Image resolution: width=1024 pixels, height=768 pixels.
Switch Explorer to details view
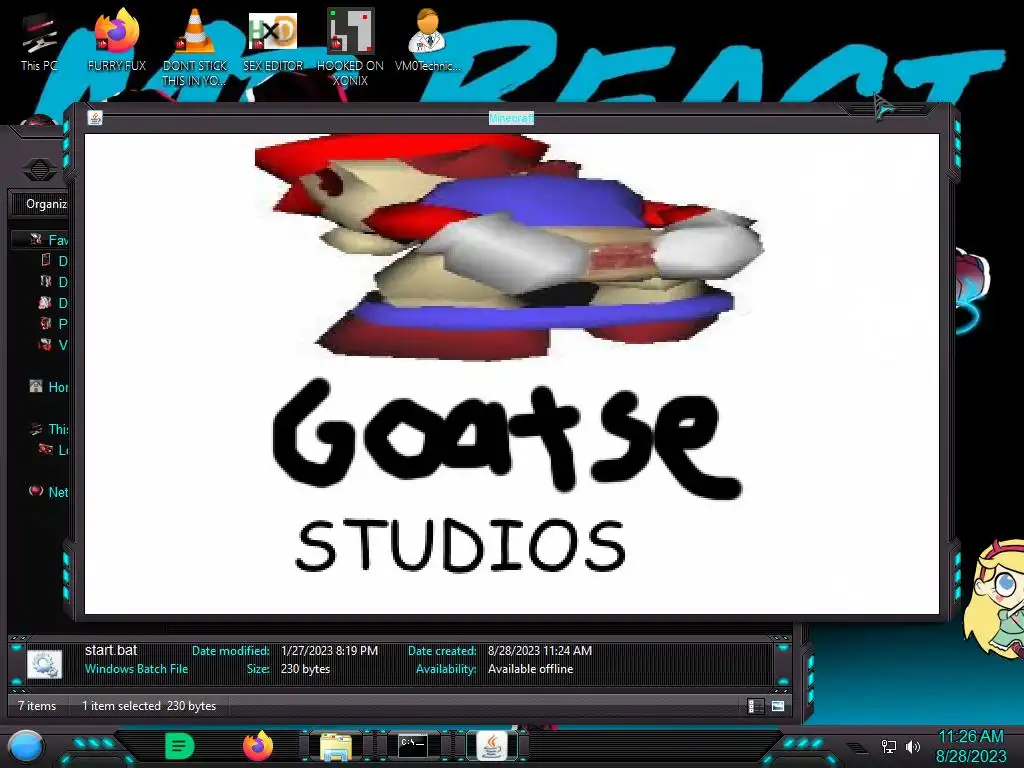755,706
